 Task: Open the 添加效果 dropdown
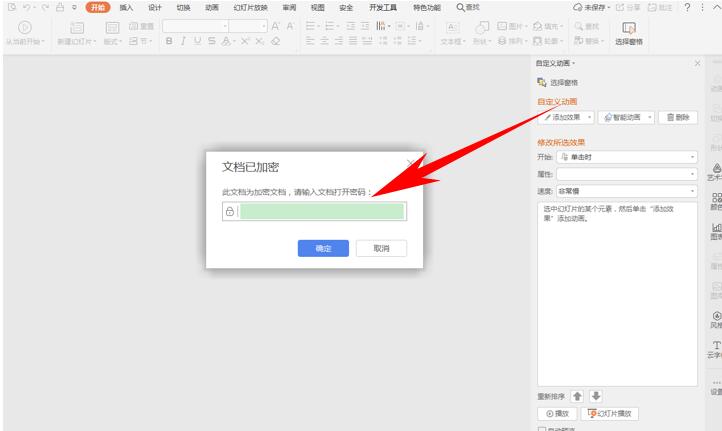click(x=566, y=117)
